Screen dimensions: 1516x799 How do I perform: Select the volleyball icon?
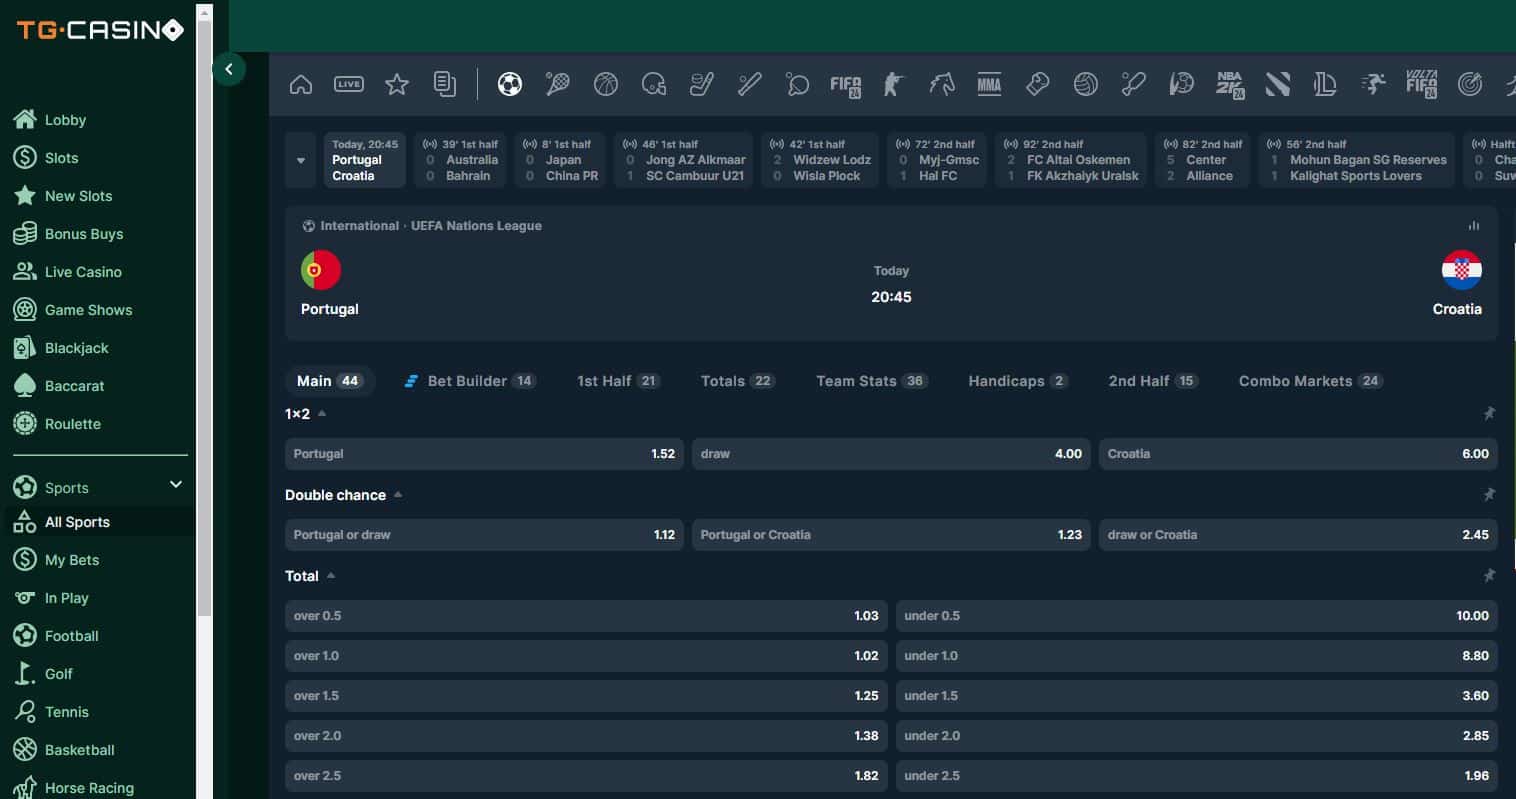tap(1085, 84)
